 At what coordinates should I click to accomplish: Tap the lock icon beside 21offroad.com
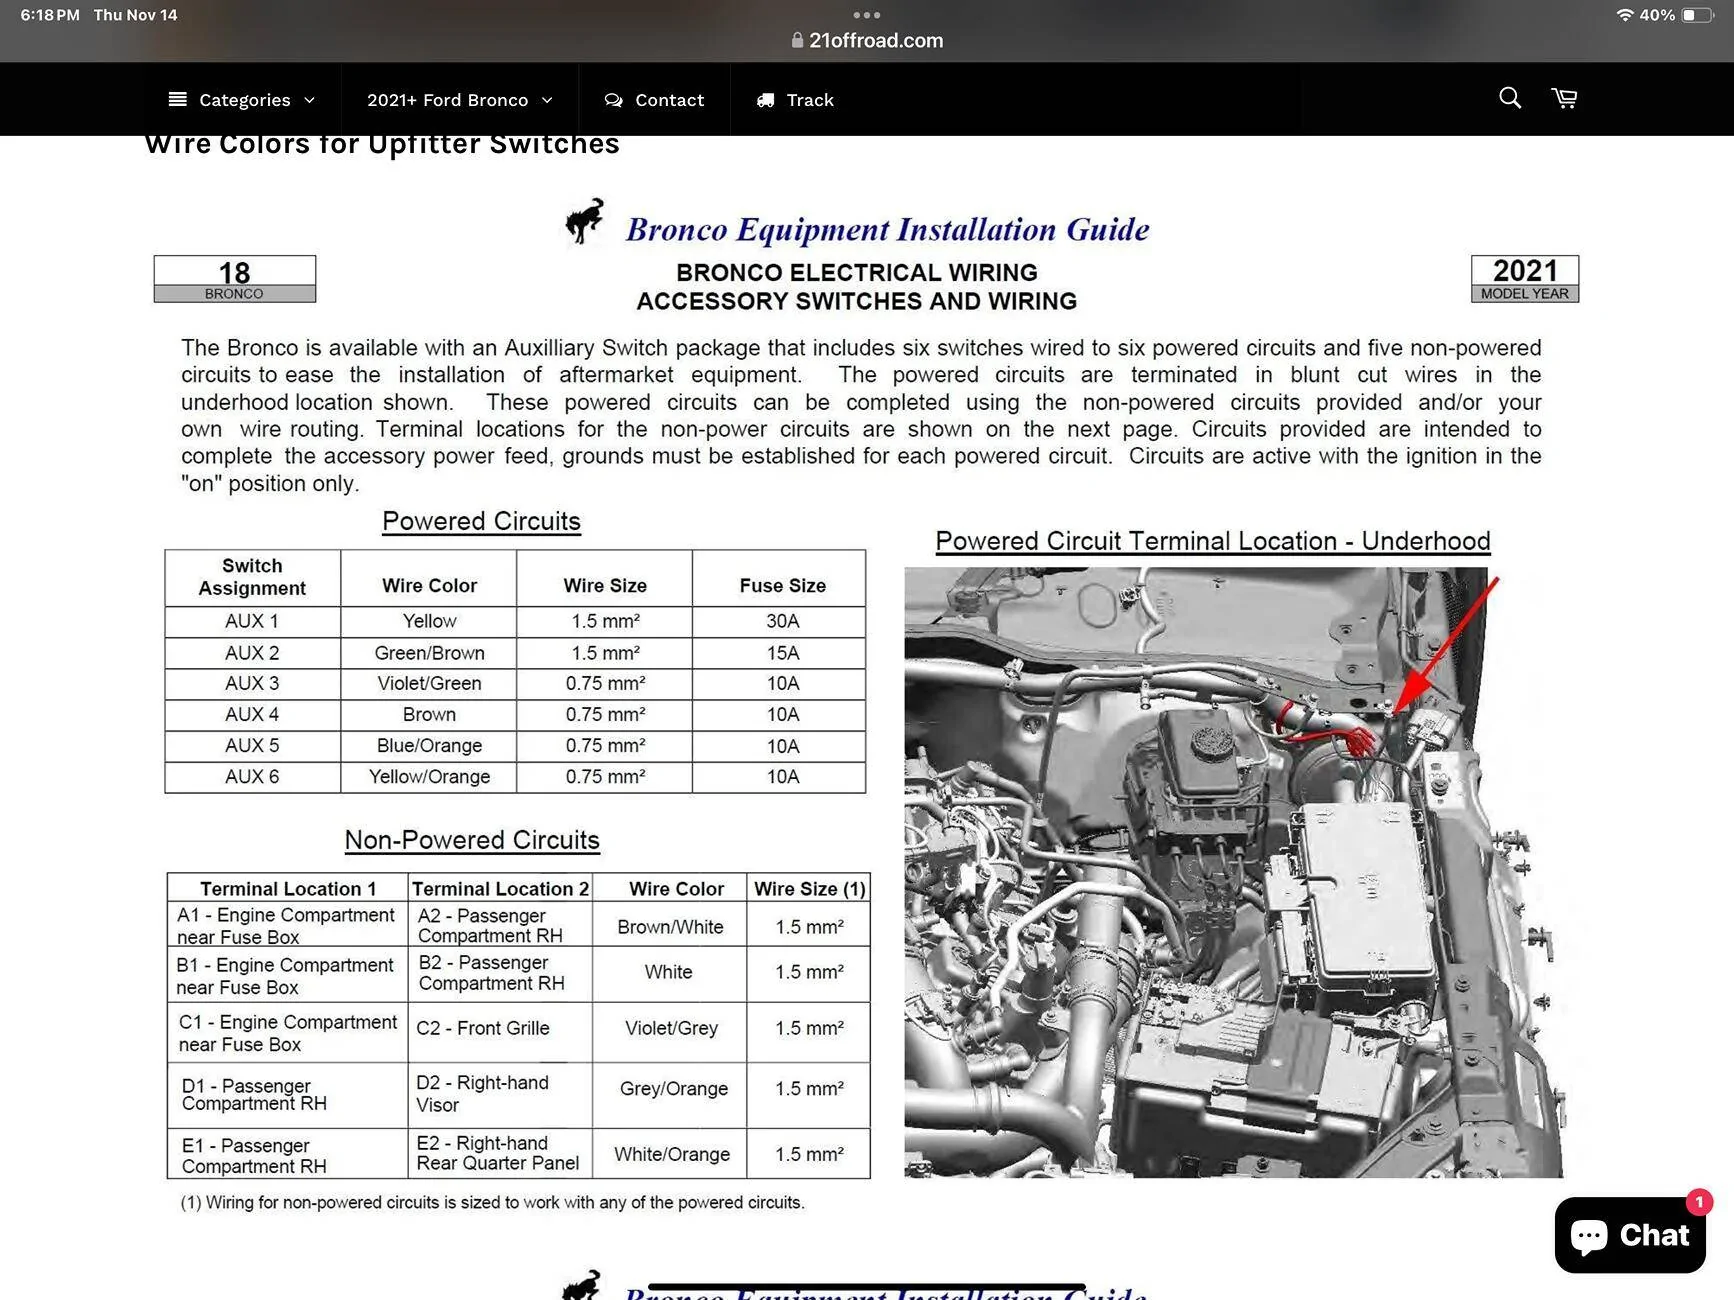[x=797, y=41]
